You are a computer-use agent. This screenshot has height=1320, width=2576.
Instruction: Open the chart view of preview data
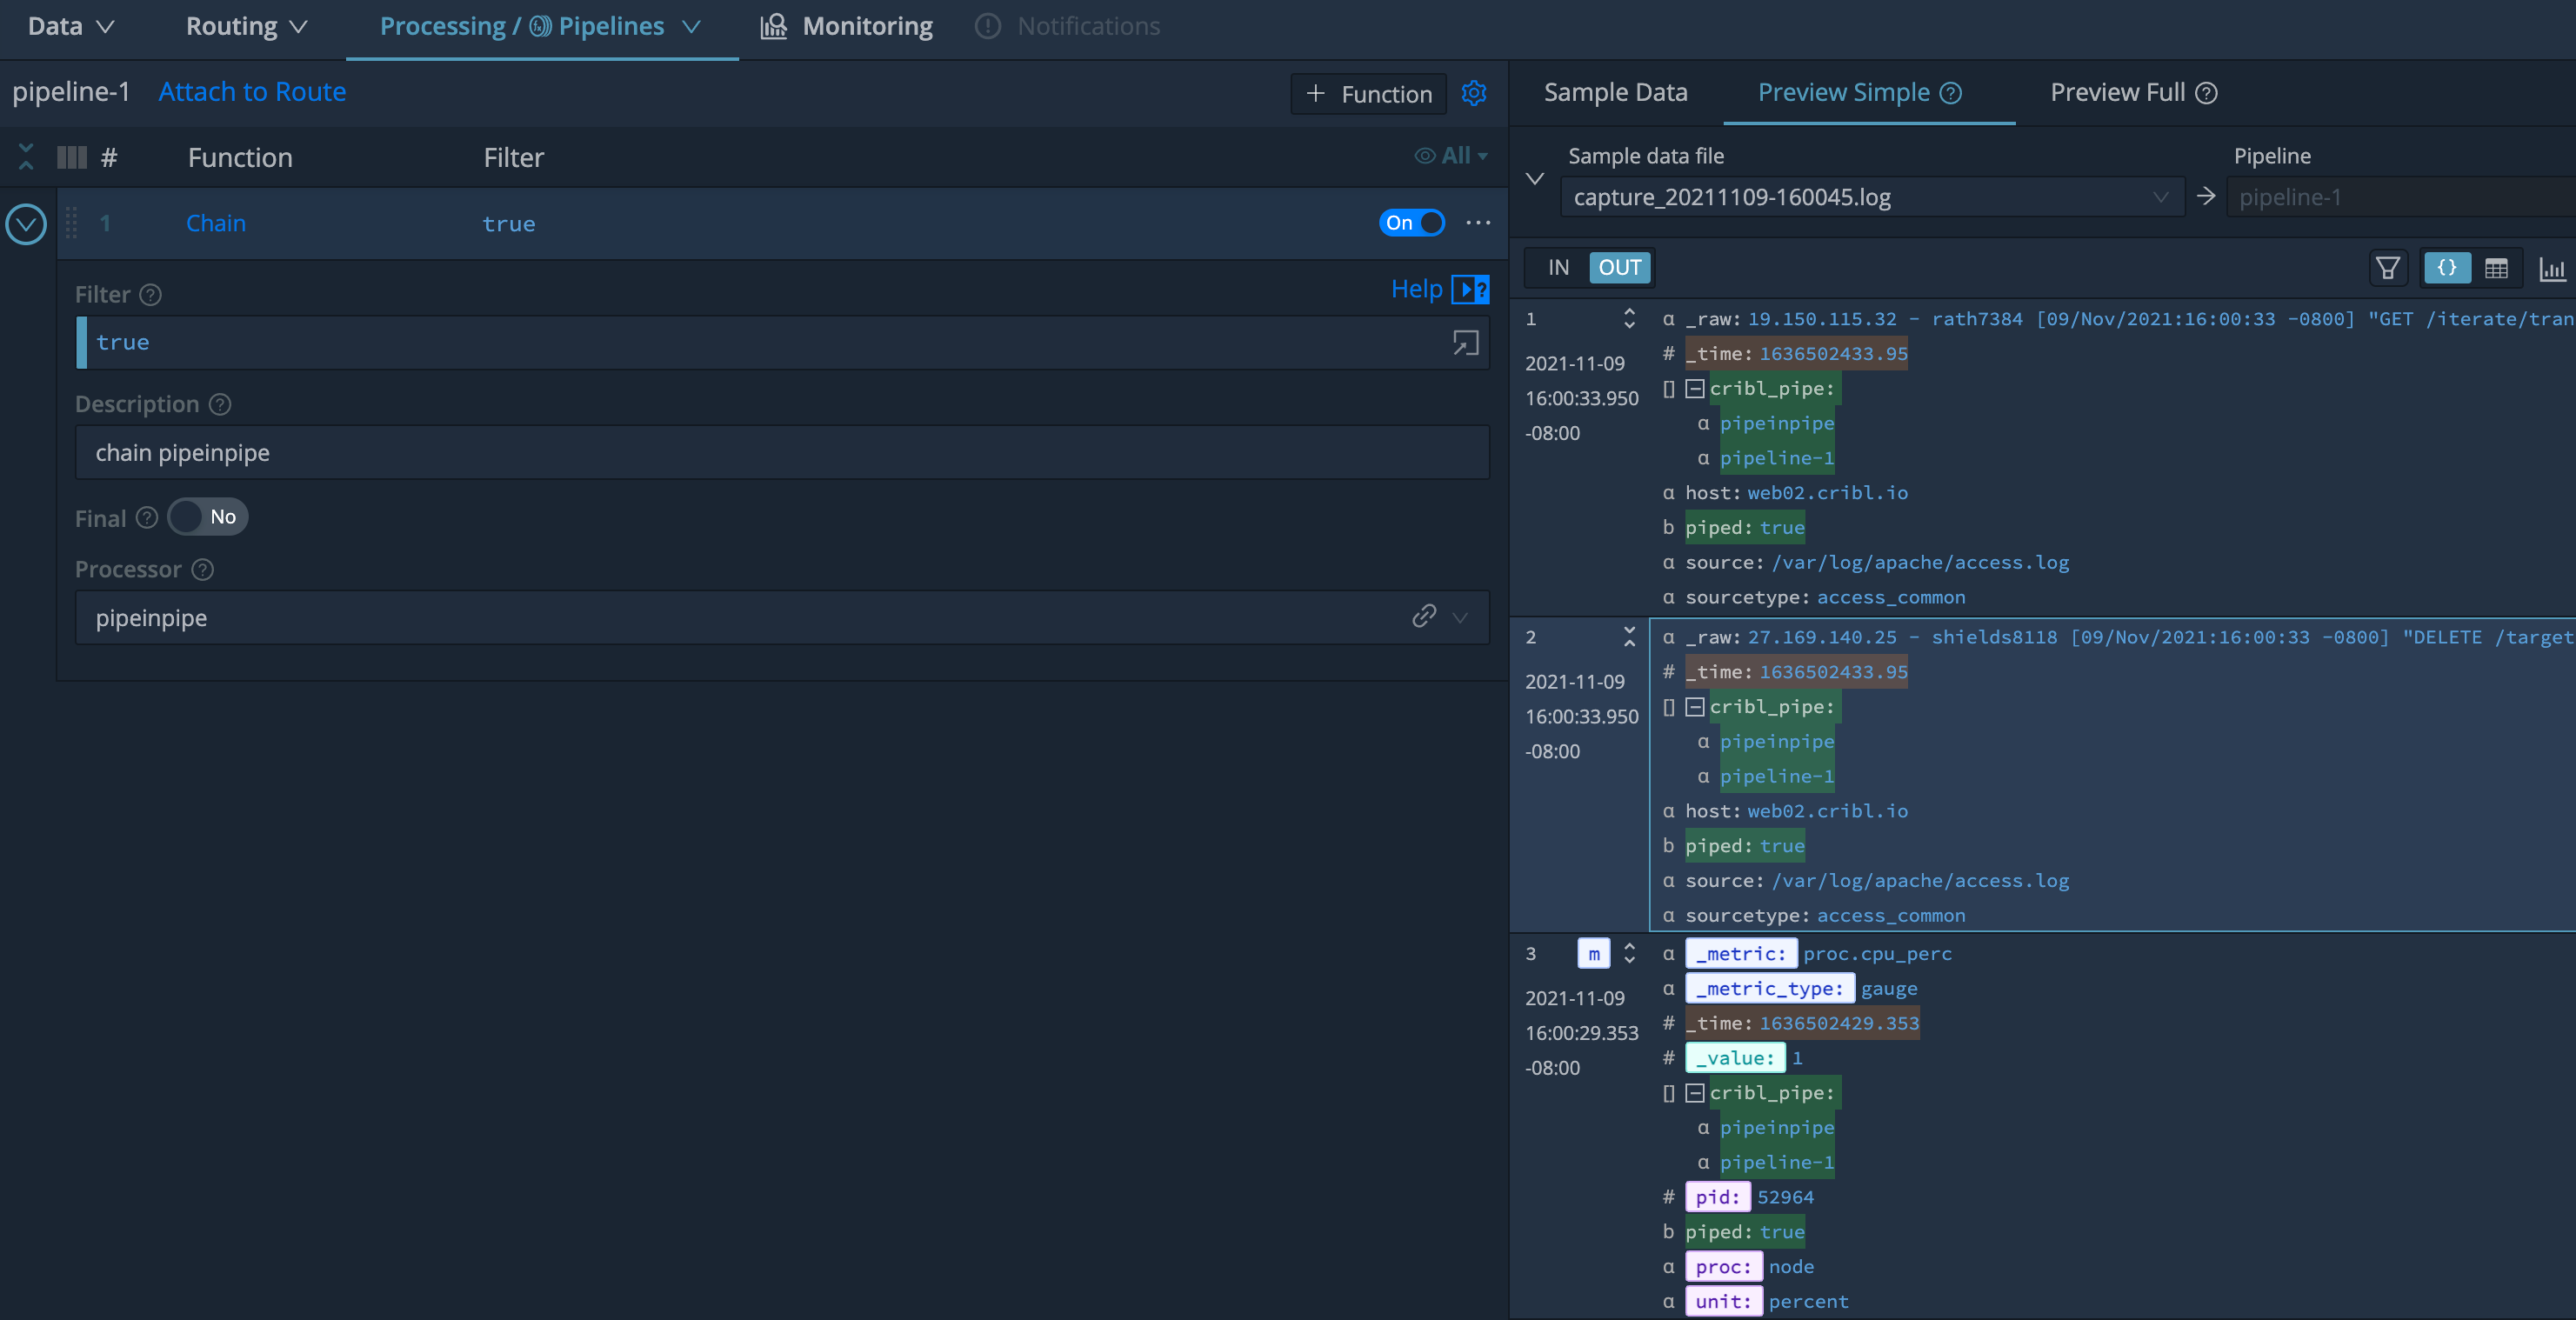pos(2553,267)
